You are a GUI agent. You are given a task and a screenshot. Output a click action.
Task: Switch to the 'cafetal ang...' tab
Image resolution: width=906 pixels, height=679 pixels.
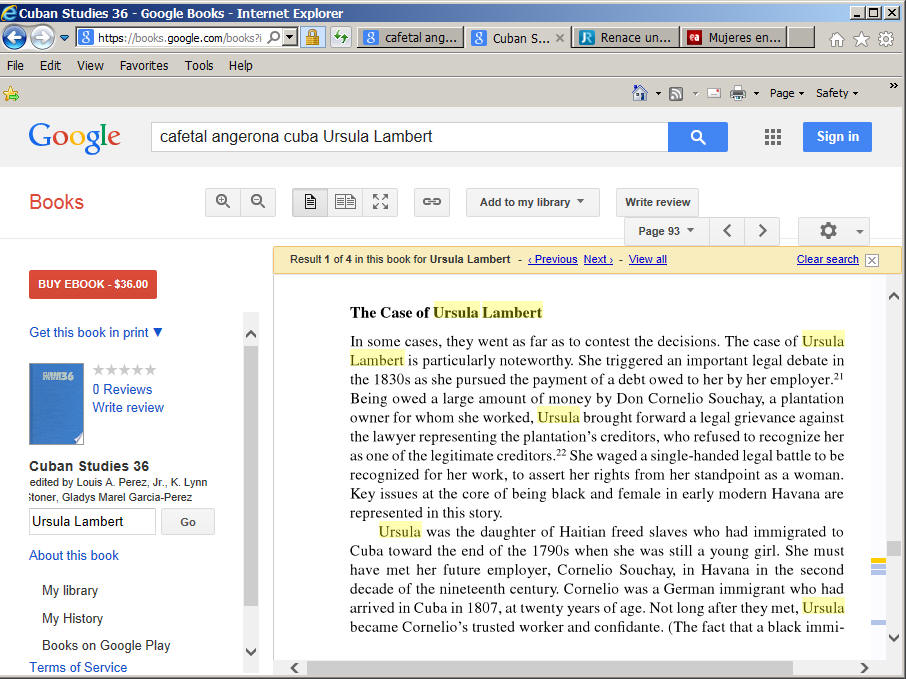(x=410, y=38)
